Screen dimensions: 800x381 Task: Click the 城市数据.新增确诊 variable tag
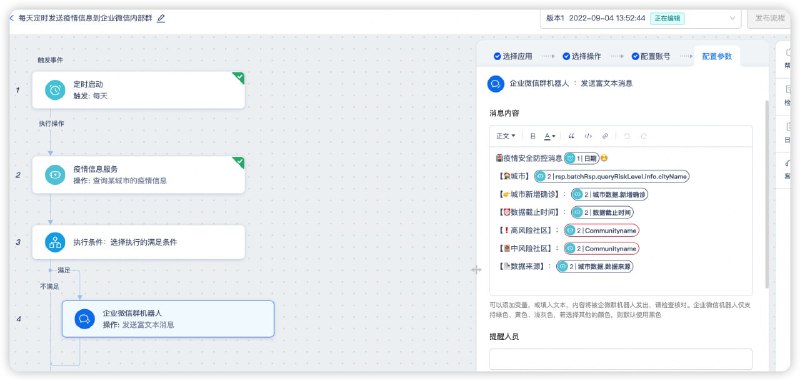click(x=610, y=194)
